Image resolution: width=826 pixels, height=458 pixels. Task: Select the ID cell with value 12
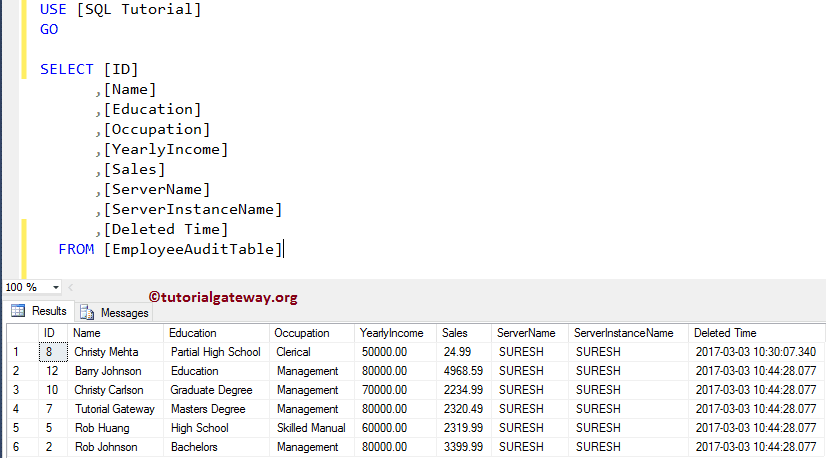[53, 371]
